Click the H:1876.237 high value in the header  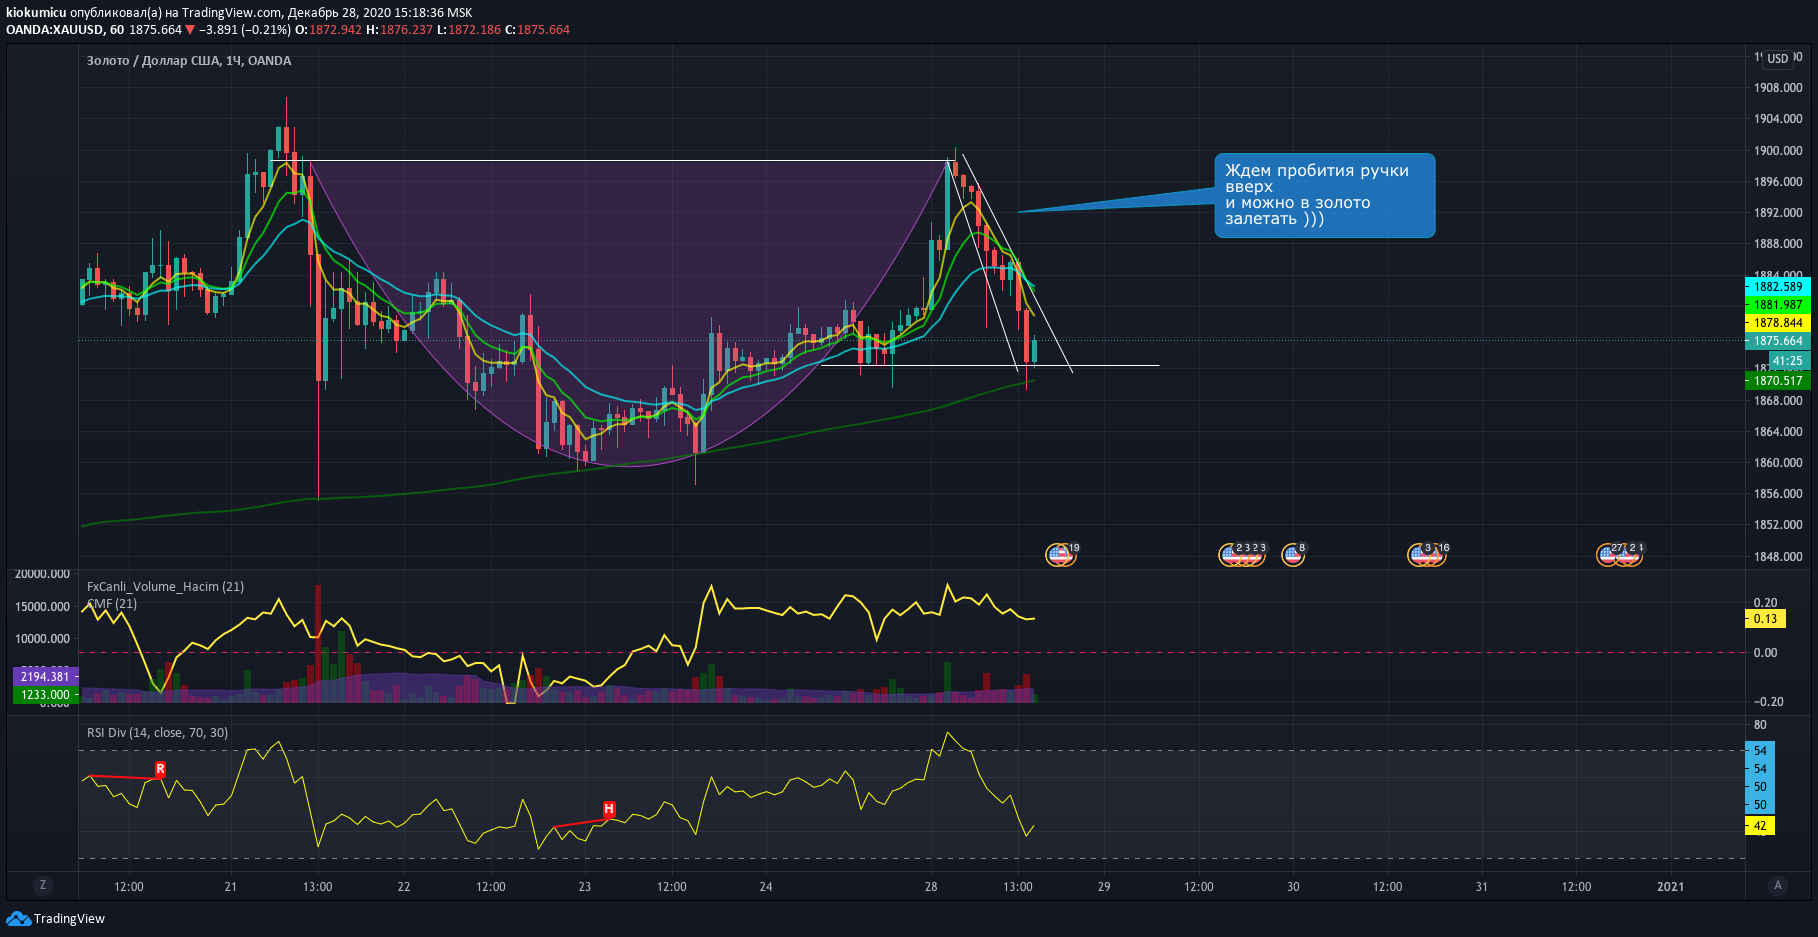399,30
